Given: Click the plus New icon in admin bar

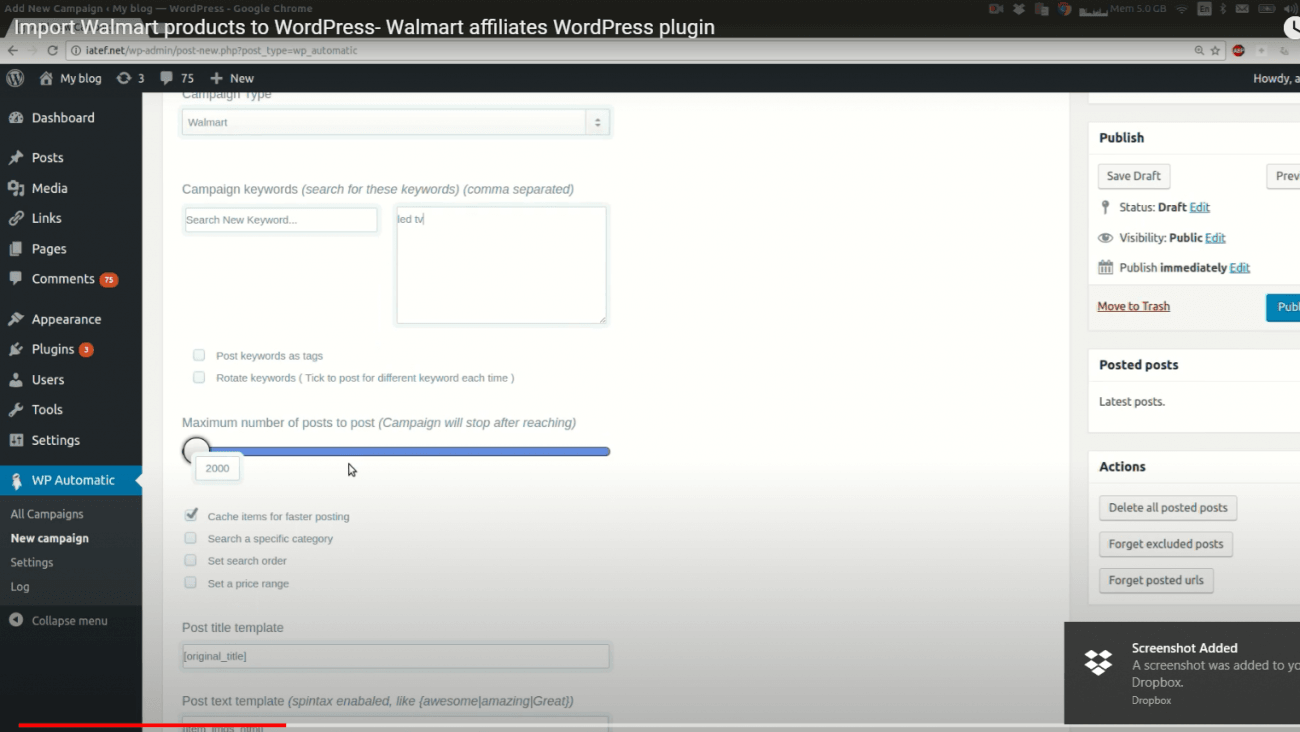Looking at the screenshot, I should click(x=216, y=78).
